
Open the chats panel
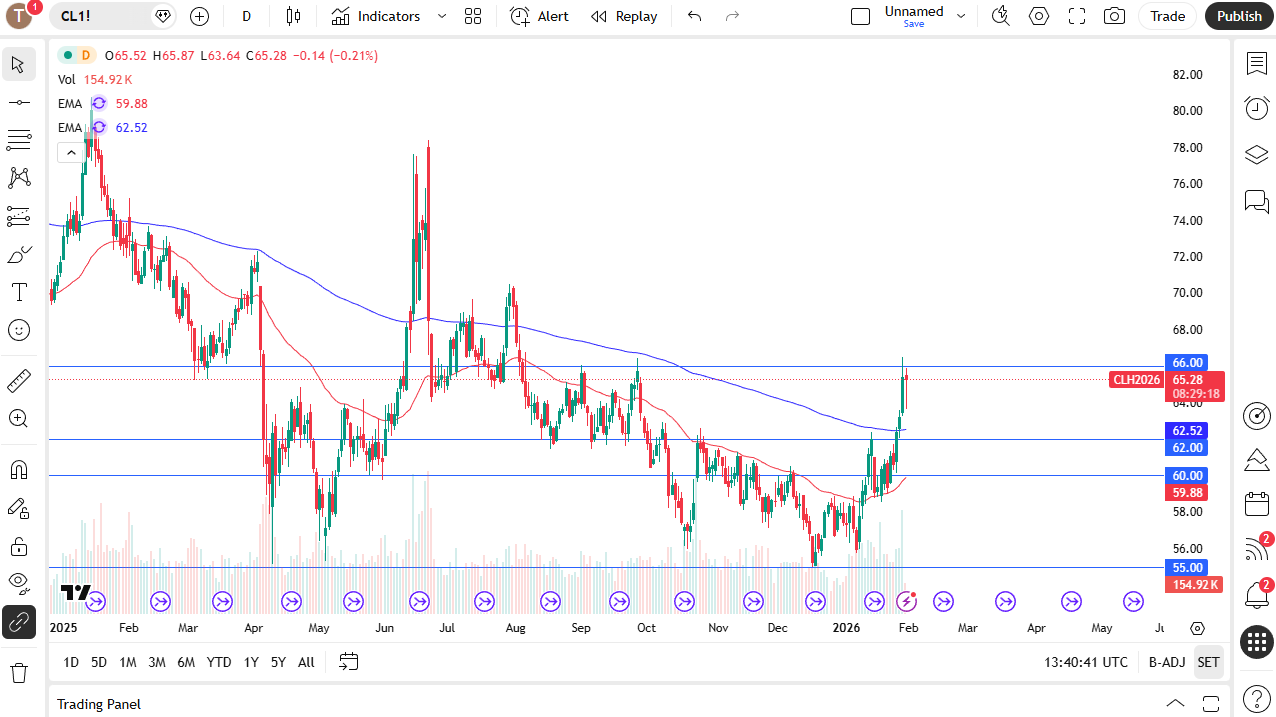(1257, 201)
